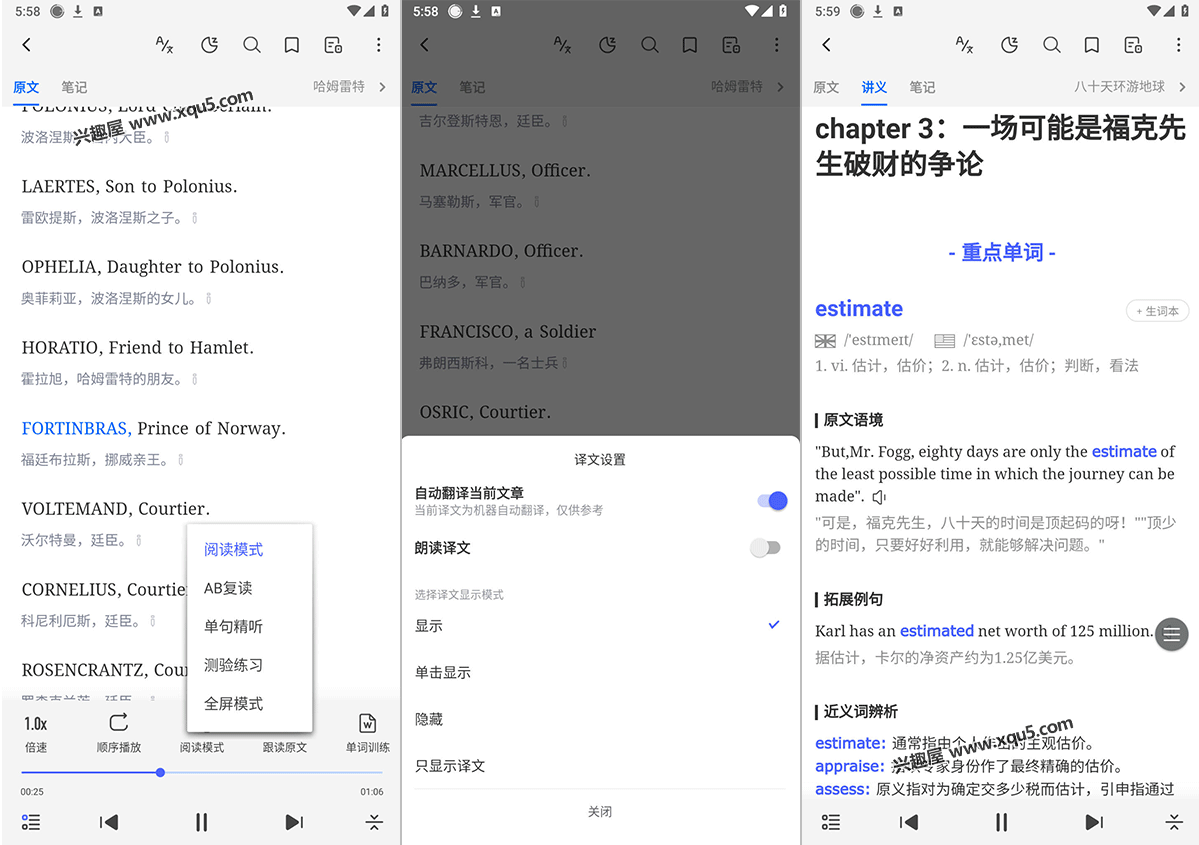Skip to previous track on 八十天环游地球 screen

click(908, 822)
